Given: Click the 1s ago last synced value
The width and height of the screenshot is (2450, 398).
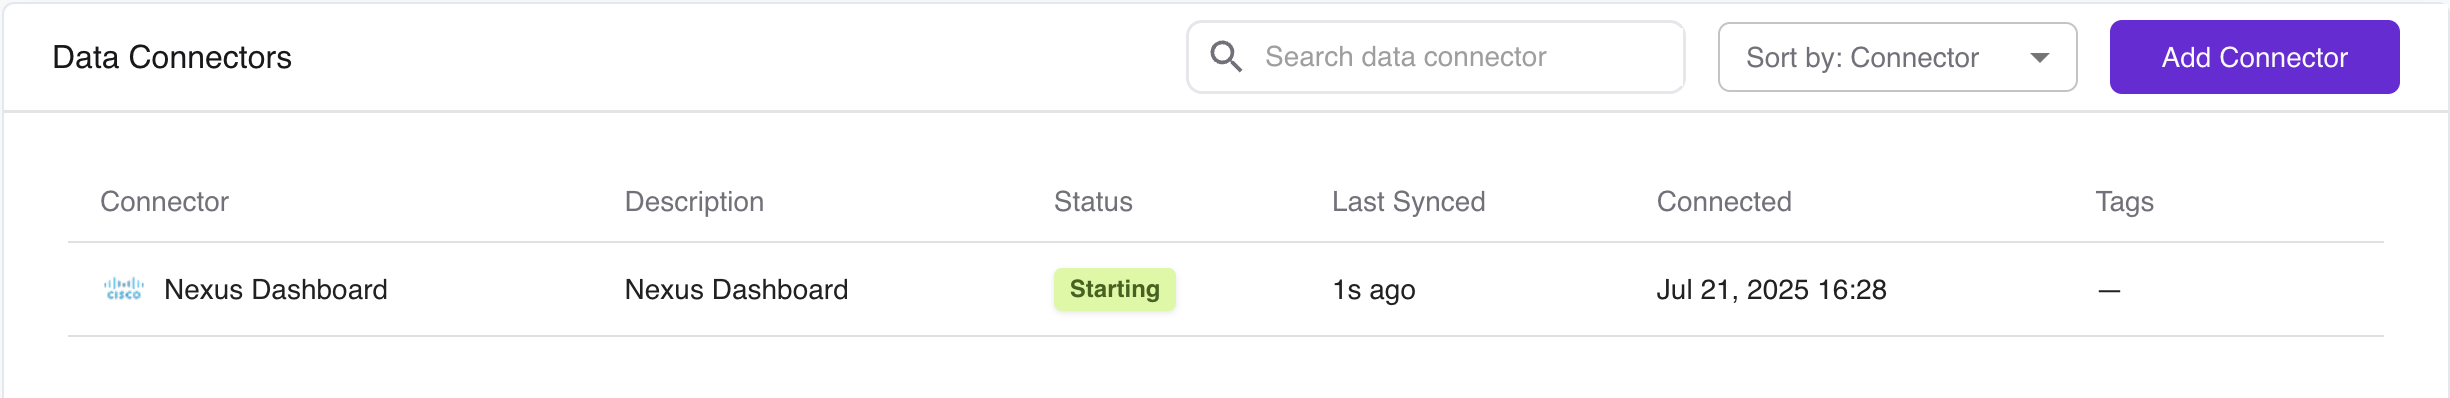Looking at the screenshot, I should coord(1373,290).
